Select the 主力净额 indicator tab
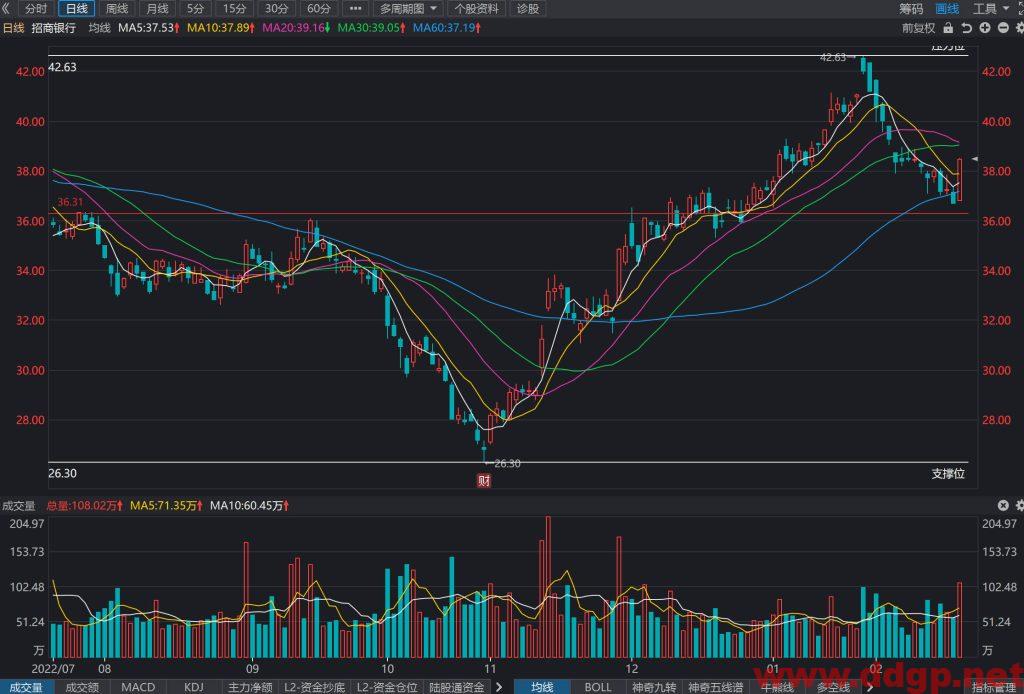The image size is (1024, 694). click(x=250, y=687)
